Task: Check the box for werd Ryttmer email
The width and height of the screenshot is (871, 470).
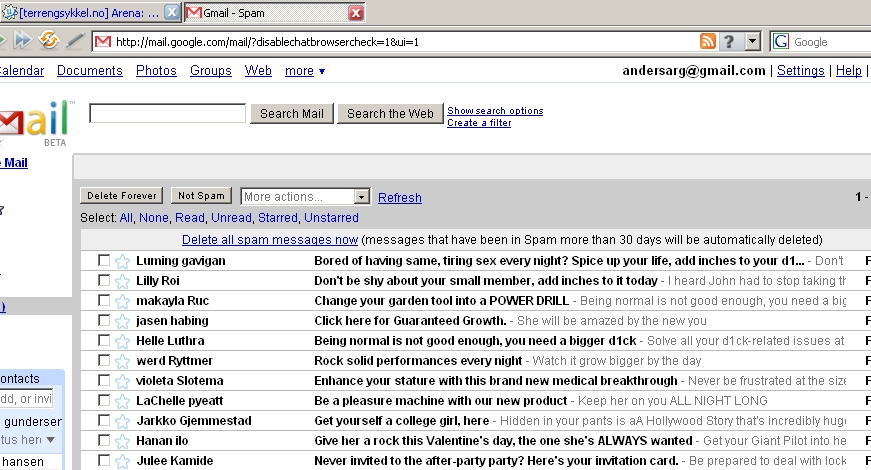Action: point(103,360)
